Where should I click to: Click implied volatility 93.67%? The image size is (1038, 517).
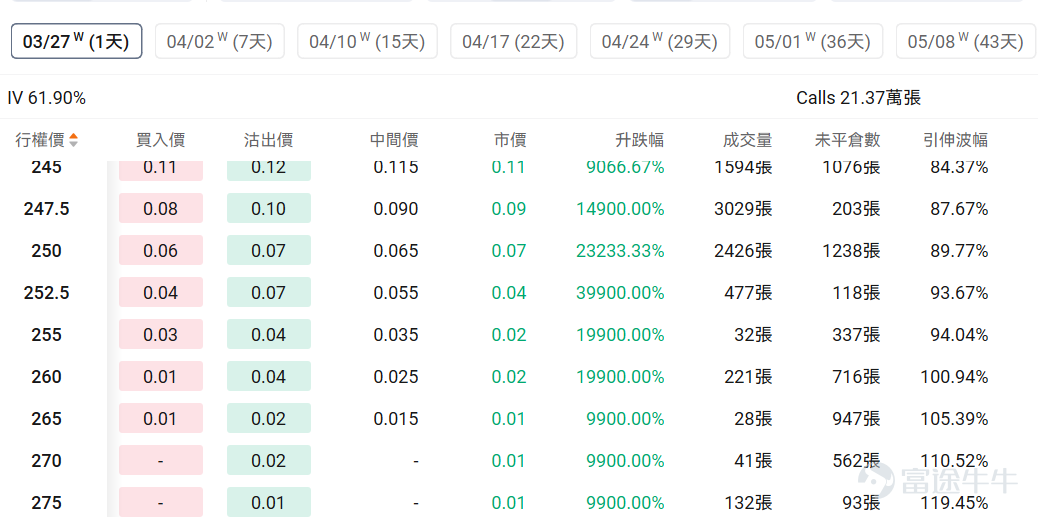tap(959, 293)
